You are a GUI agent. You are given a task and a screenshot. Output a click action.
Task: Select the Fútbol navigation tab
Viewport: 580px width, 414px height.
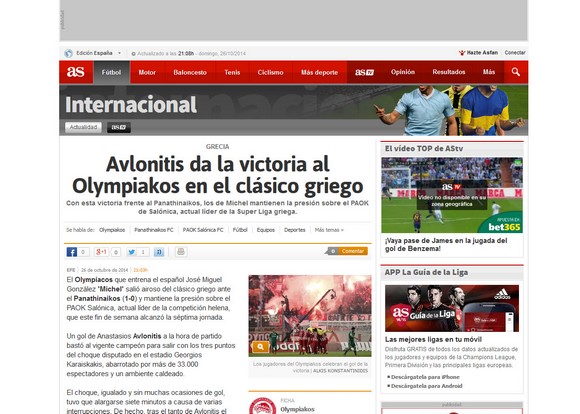(111, 72)
